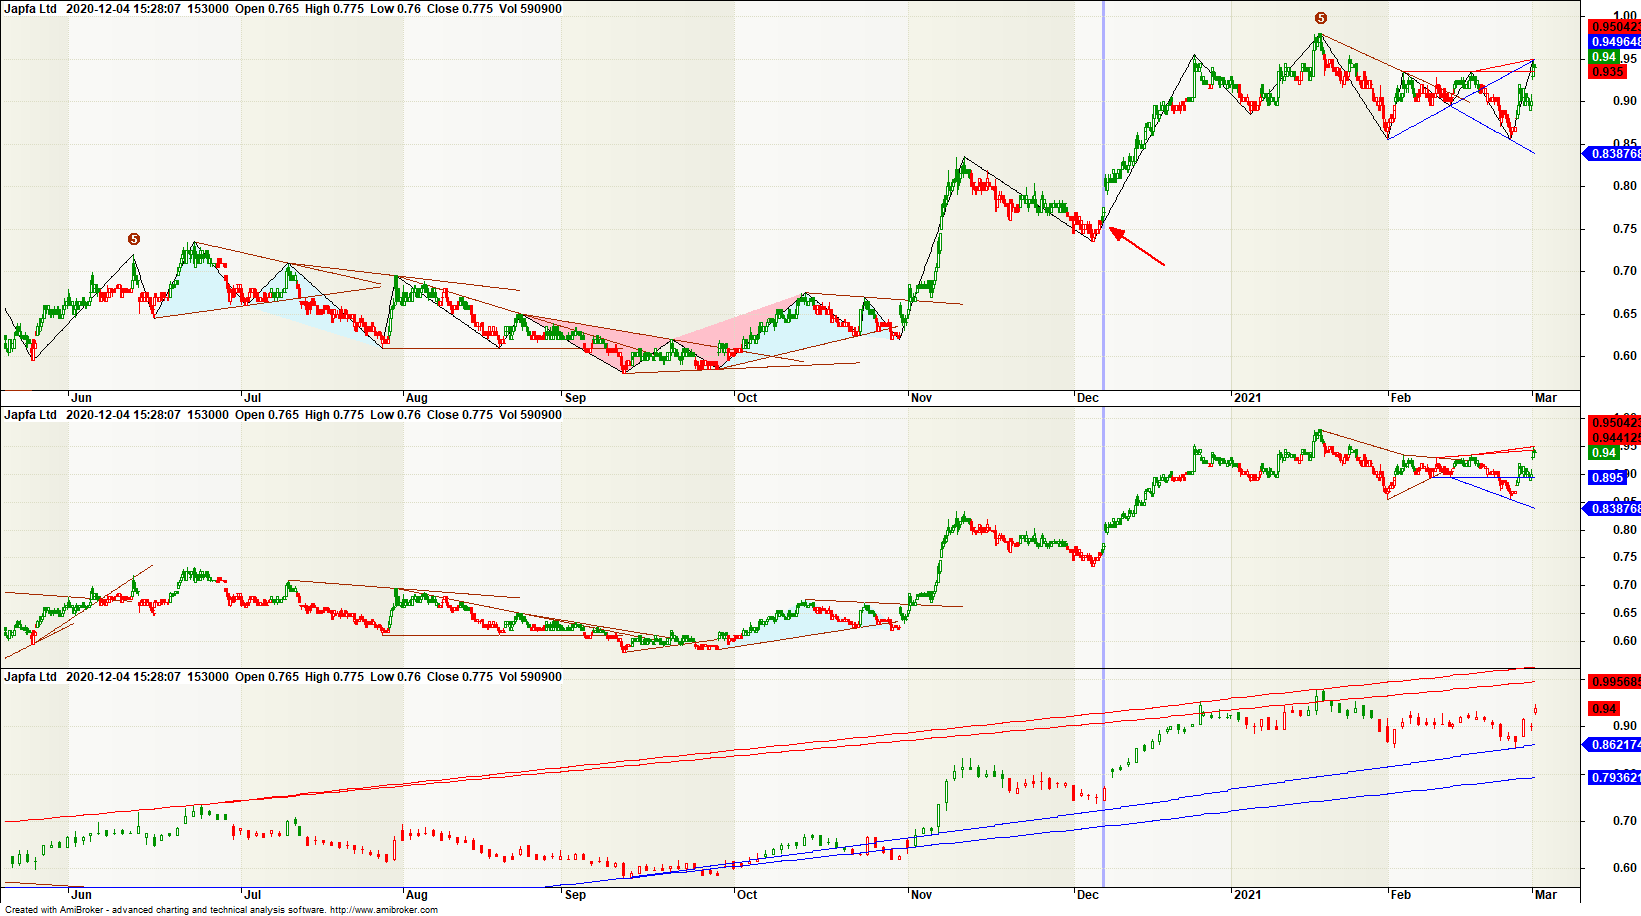Click red 0.94412 price label in middle pane
The image size is (1641, 916).
tap(1615, 437)
